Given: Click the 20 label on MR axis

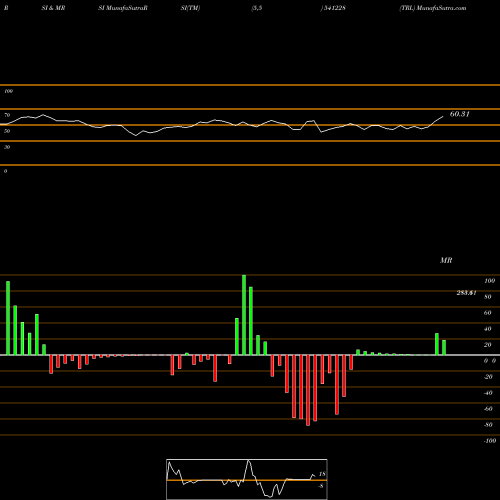Looking at the screenshot, I should point(488,345).
